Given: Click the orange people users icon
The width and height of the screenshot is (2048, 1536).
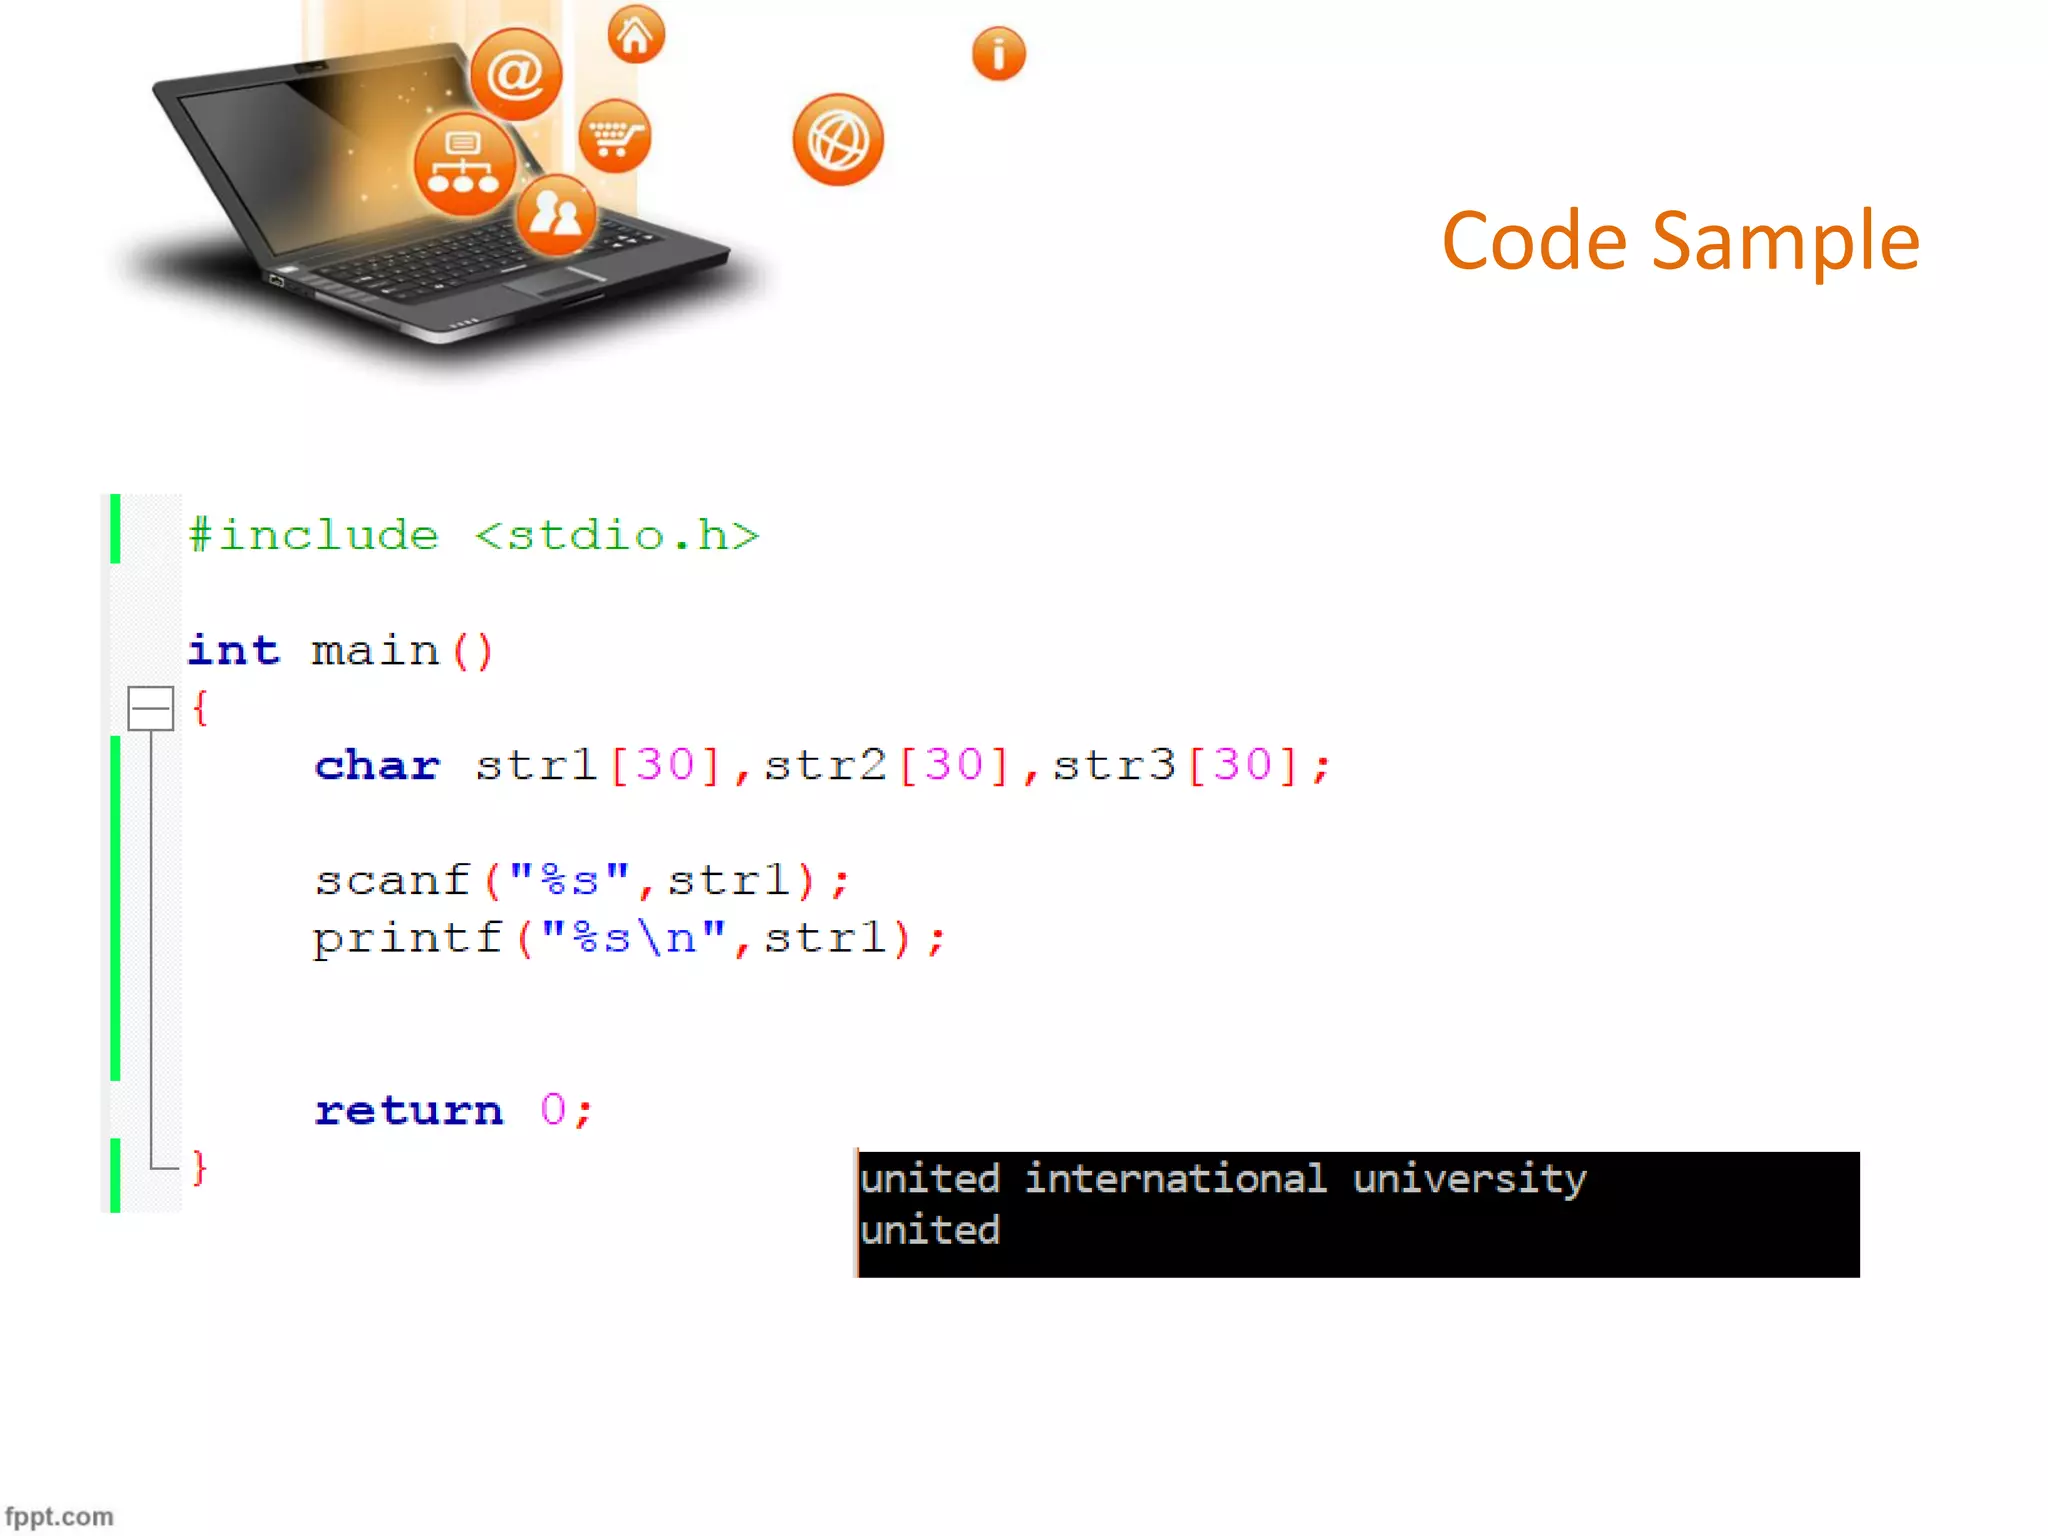Looking at the screenshot, I should (x=556, y=214).
